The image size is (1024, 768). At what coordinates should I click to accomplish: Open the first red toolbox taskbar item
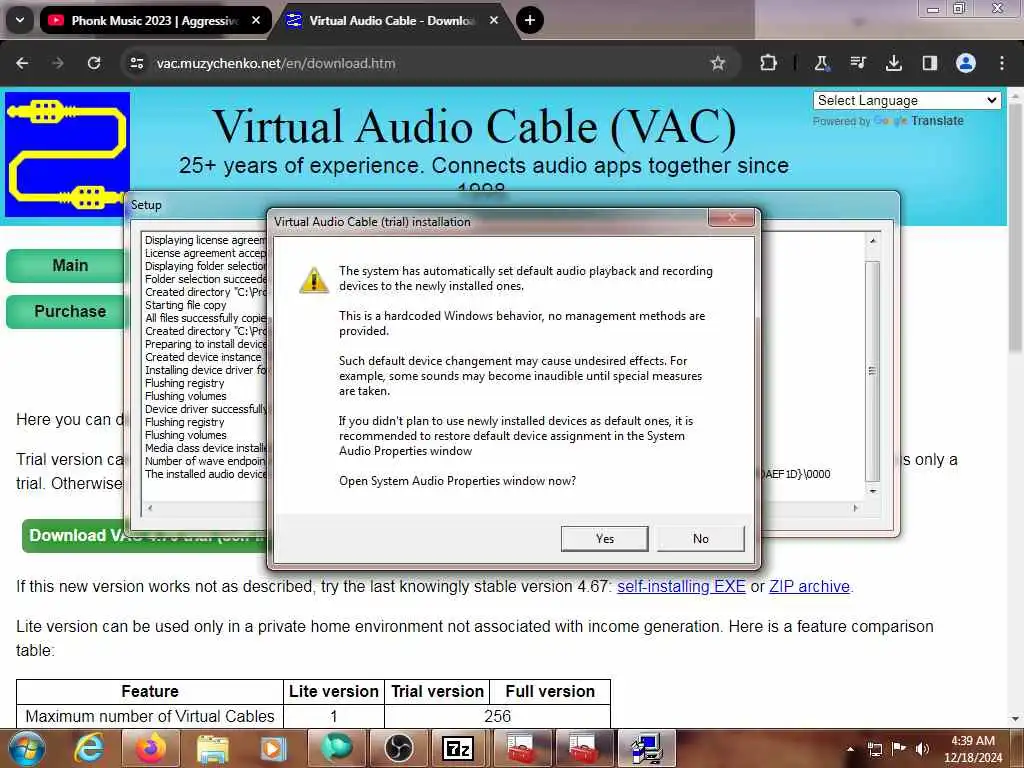coord(520,748)
